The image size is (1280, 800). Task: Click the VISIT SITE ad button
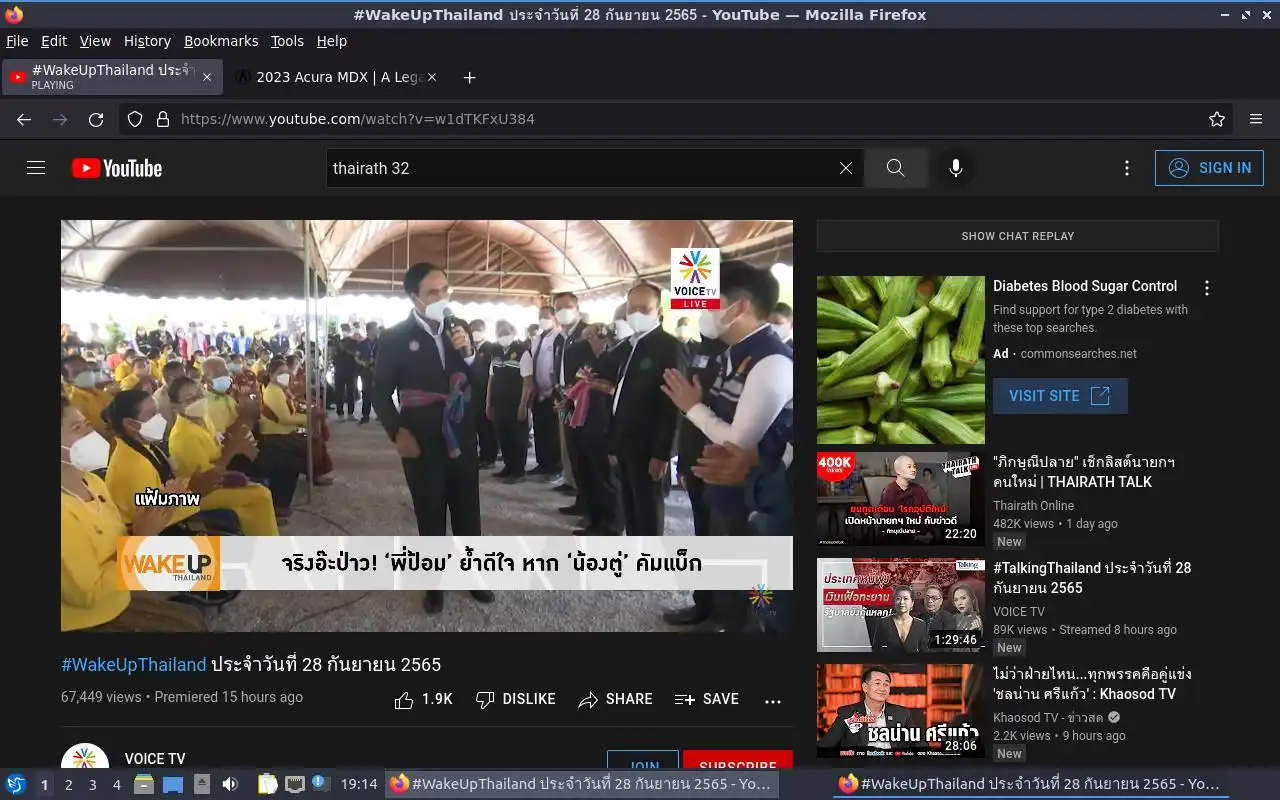[x=1060, y=396]
